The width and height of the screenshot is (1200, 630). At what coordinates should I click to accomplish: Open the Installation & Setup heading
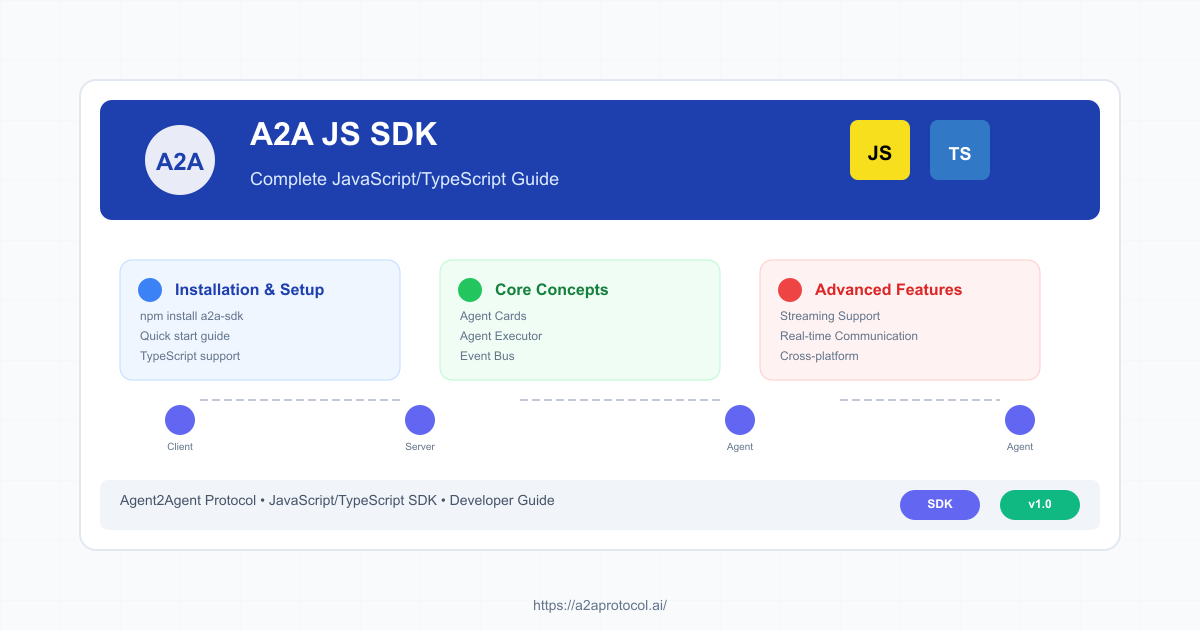point(249,290)
